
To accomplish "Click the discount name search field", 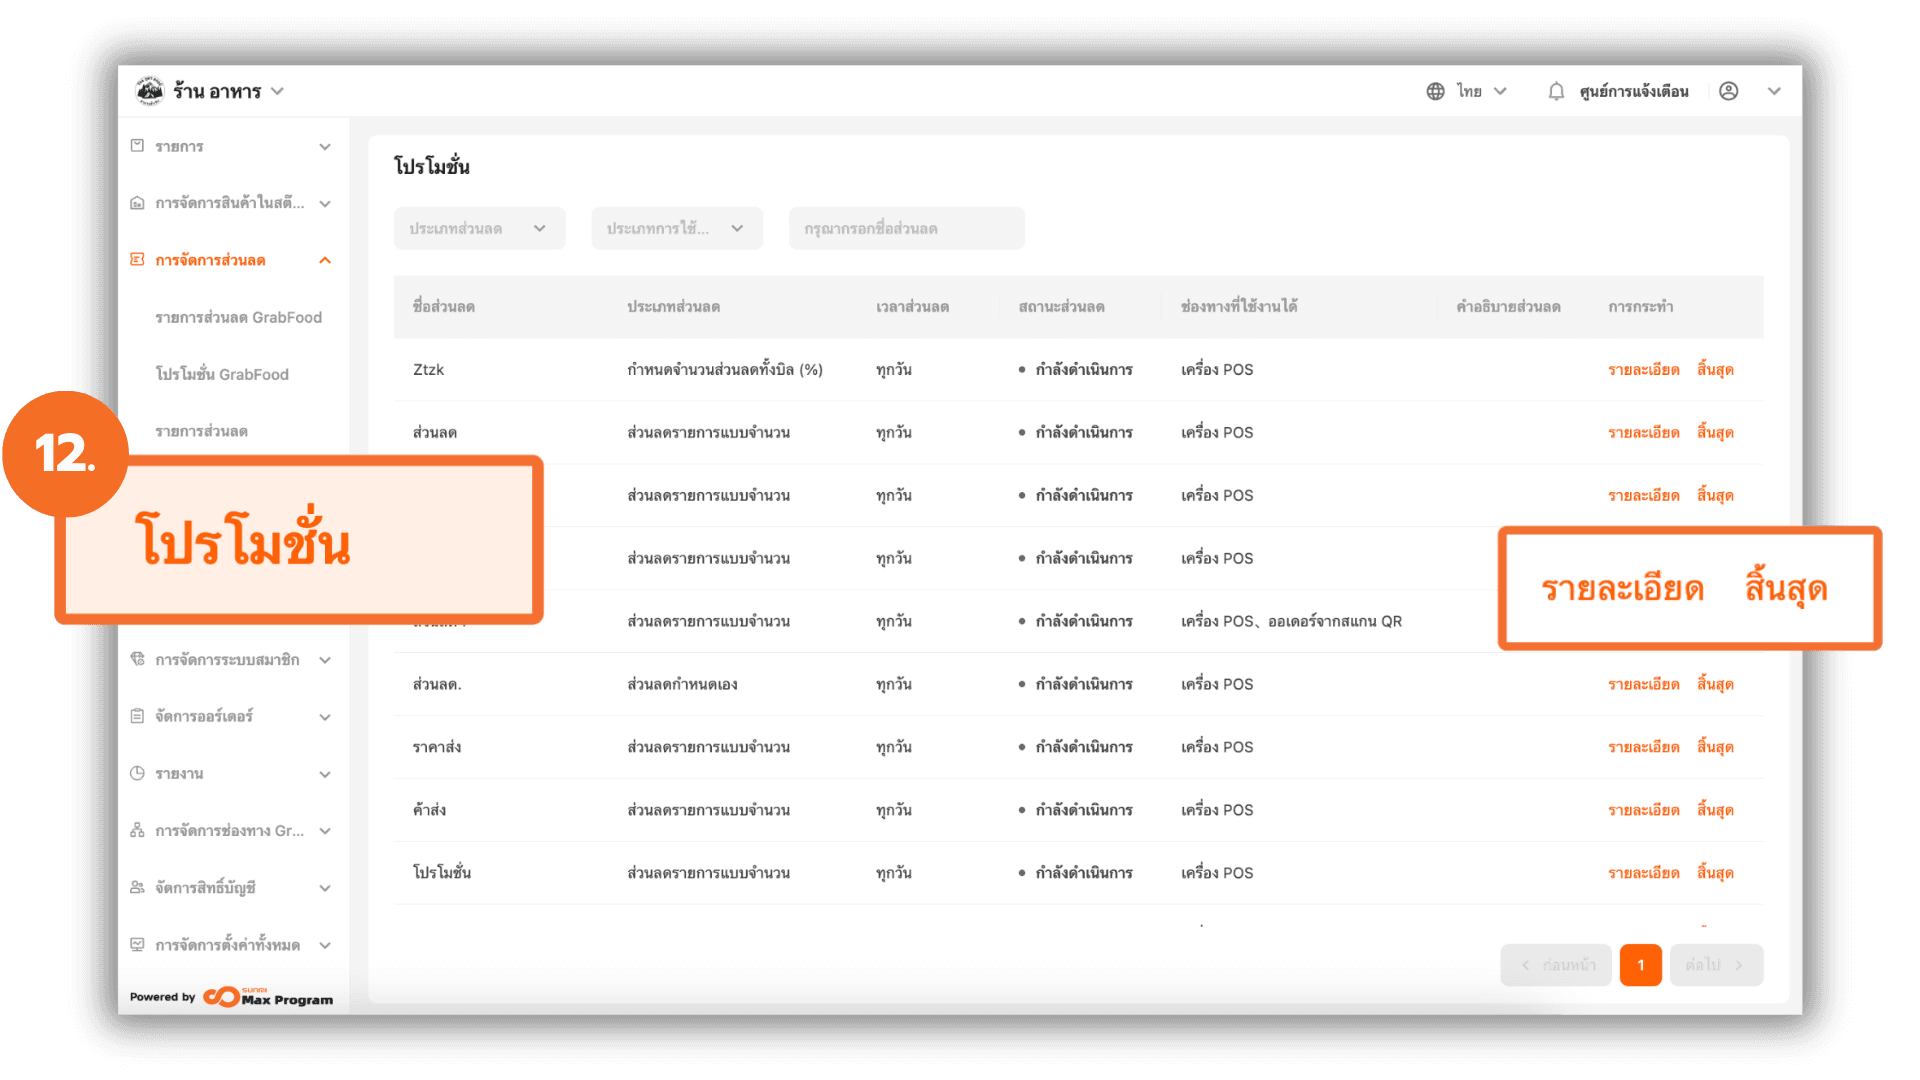I will point(906,228).
